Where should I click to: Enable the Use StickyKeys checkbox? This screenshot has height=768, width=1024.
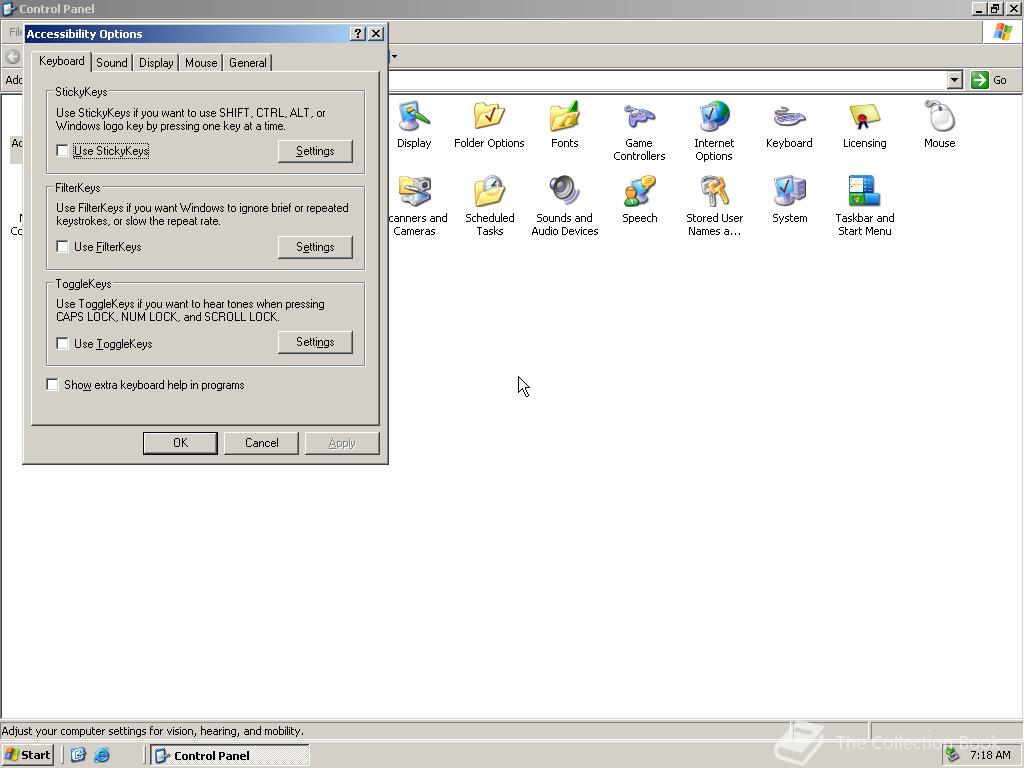62,151
